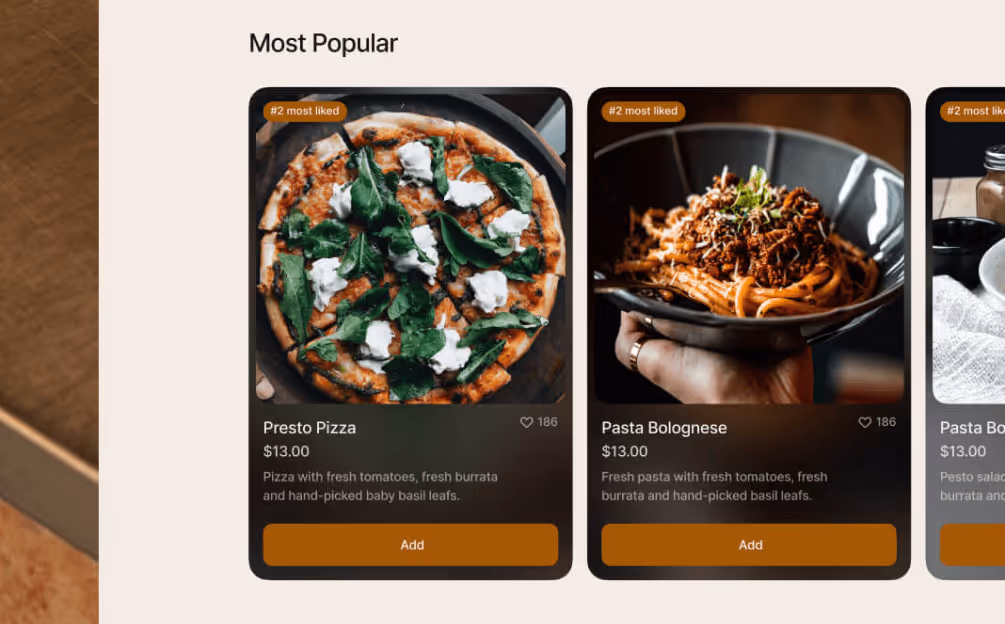Like Pasta Bolognese with heart icon
The image size is (1005, 624).
(x=865, y=422)
